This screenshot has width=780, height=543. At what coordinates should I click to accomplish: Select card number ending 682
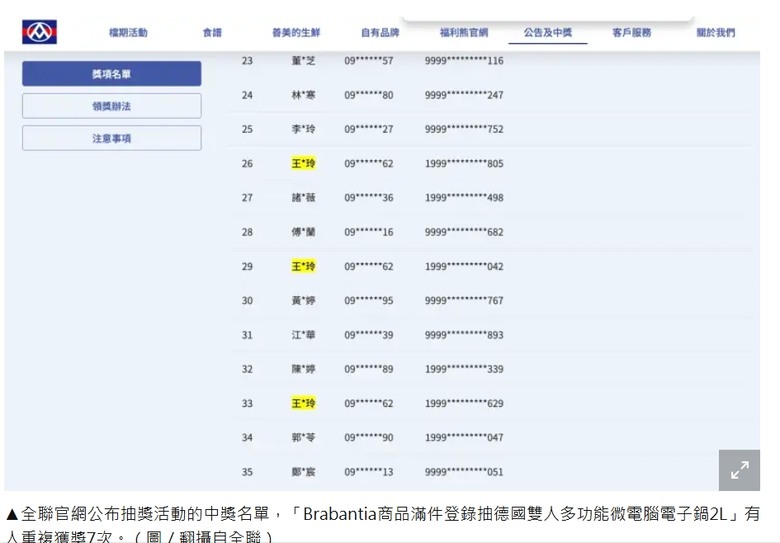tap(464, 232)
